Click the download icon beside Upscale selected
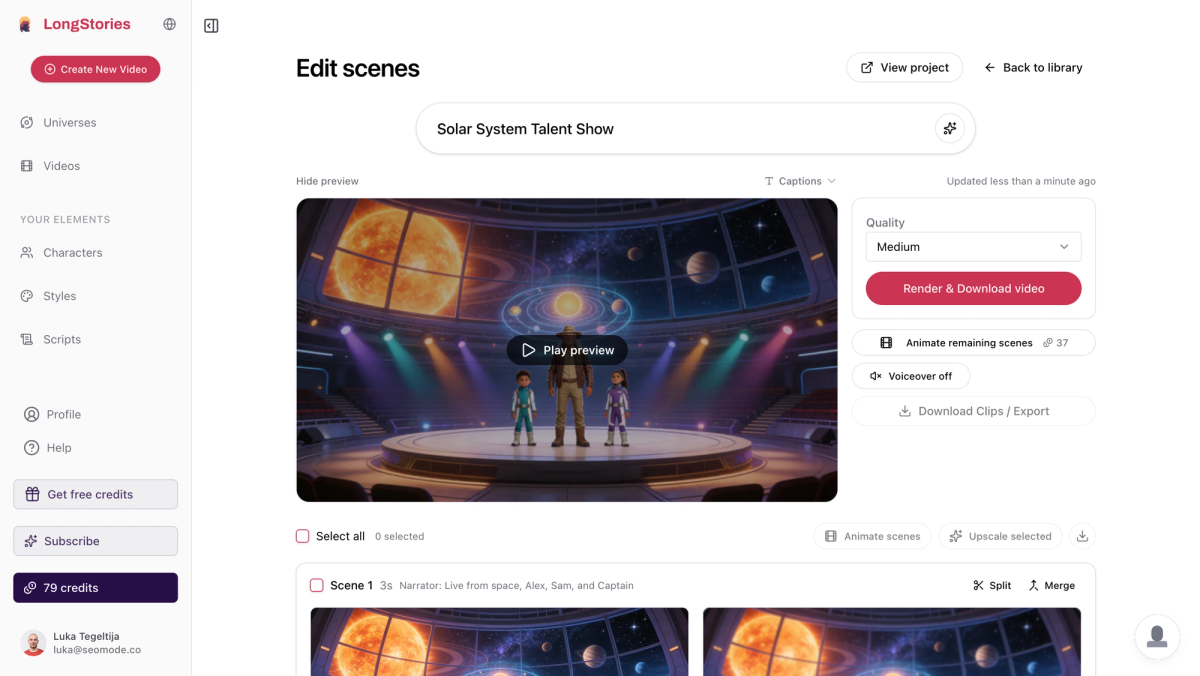Screen dimensions: 1200x676 1082,536
